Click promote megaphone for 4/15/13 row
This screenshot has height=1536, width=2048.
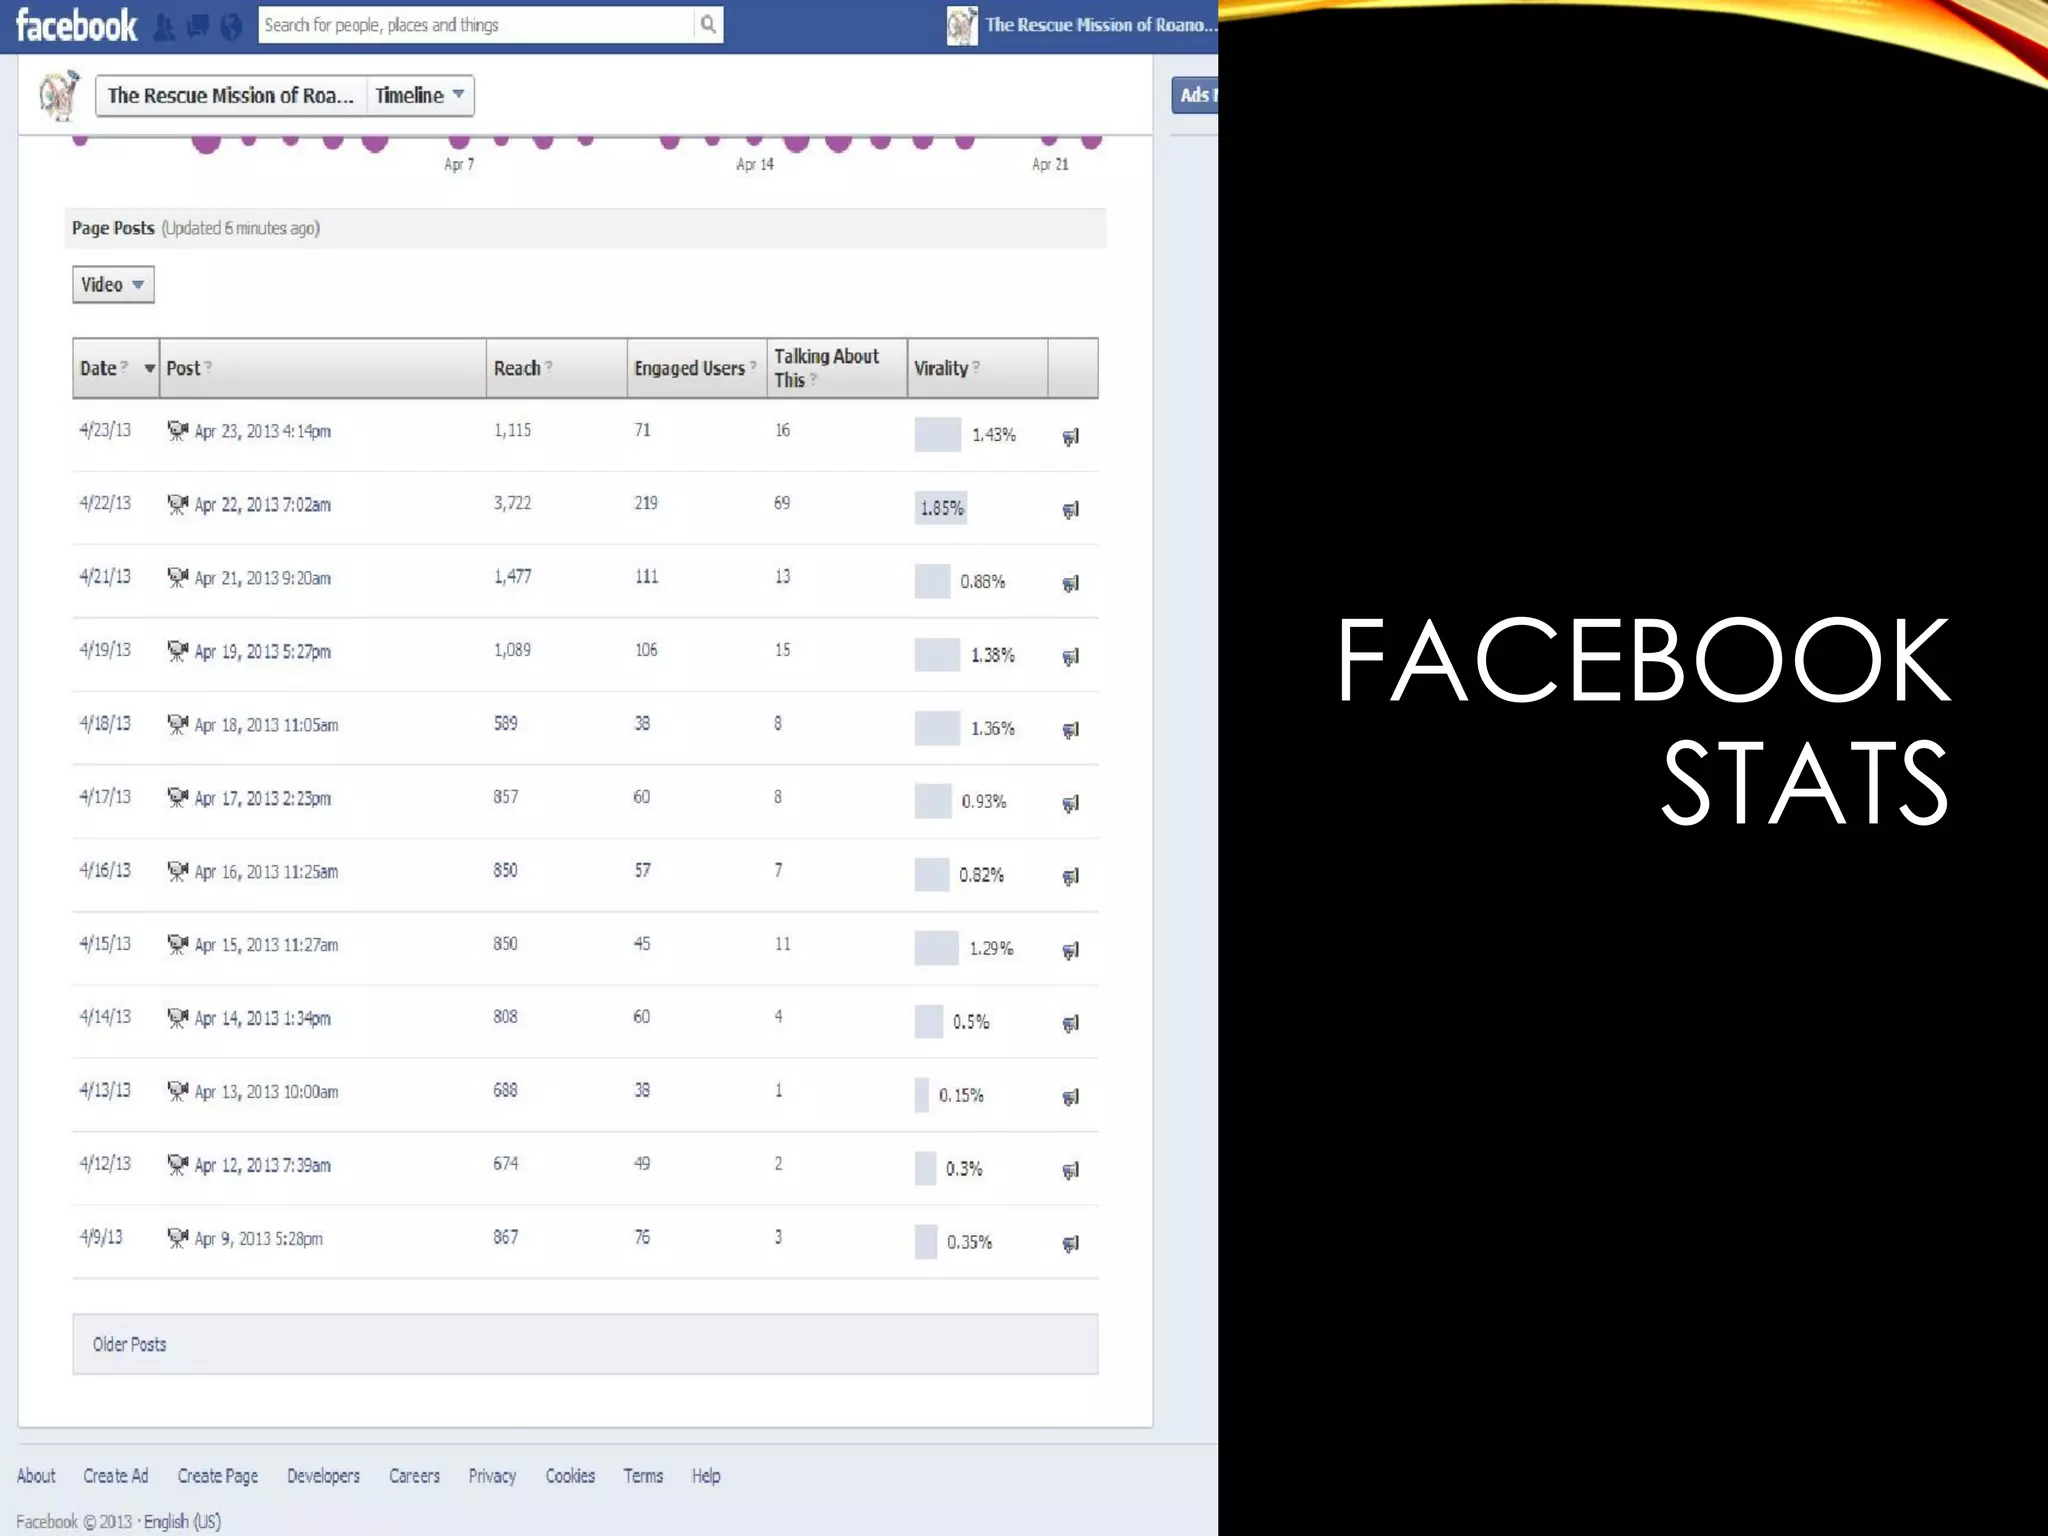(1071, 951)
